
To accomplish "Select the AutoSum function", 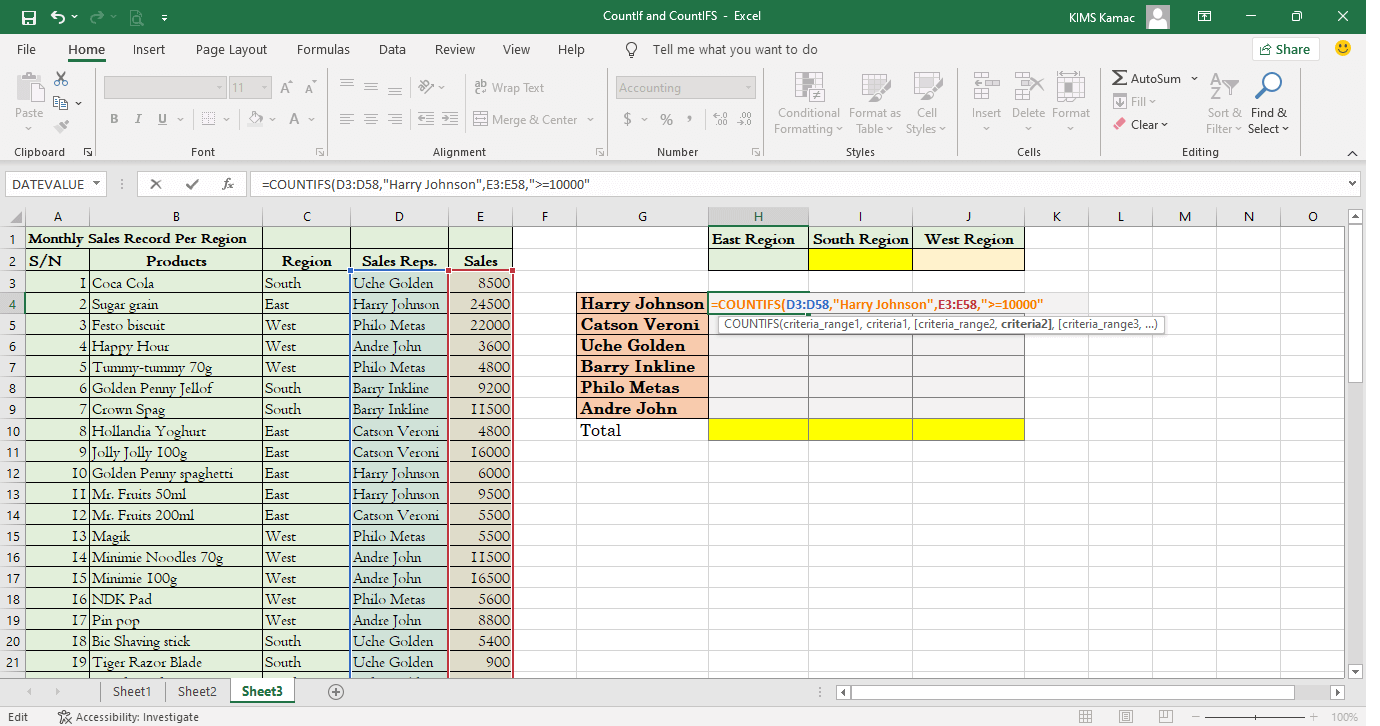I will coord(1148,78).
